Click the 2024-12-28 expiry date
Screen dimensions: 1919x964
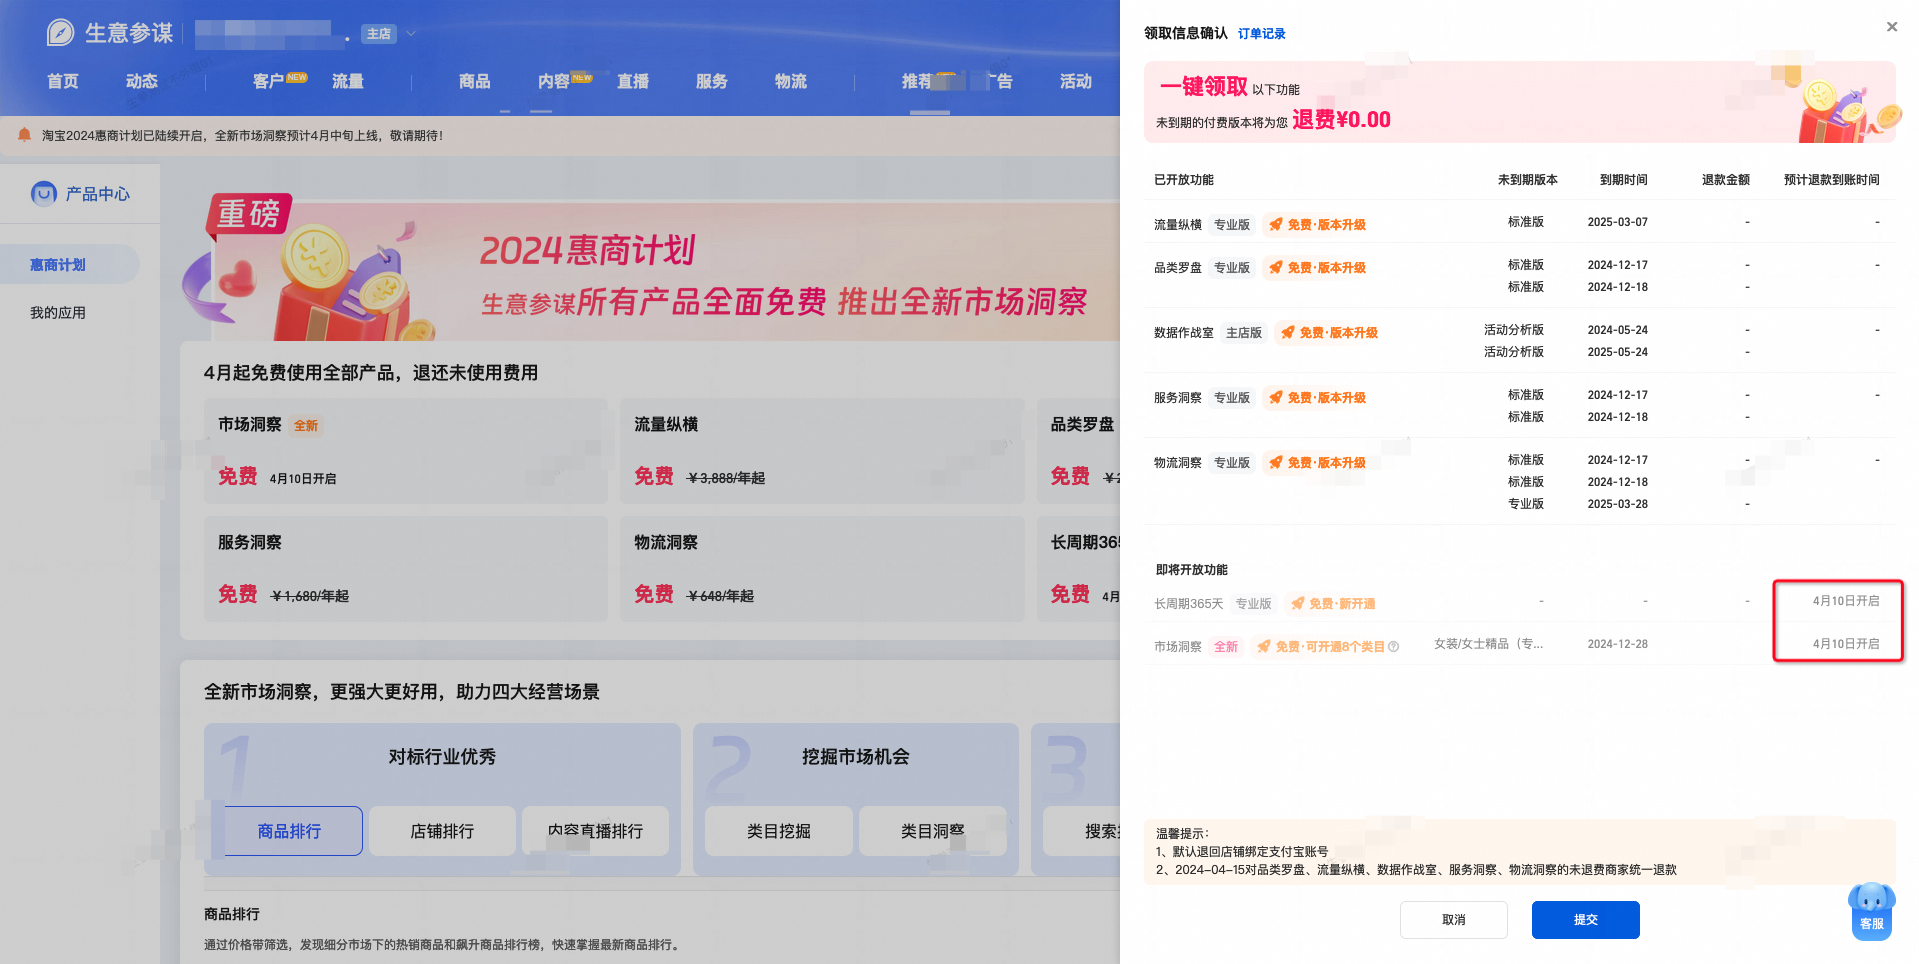(x=1618, y=644)
